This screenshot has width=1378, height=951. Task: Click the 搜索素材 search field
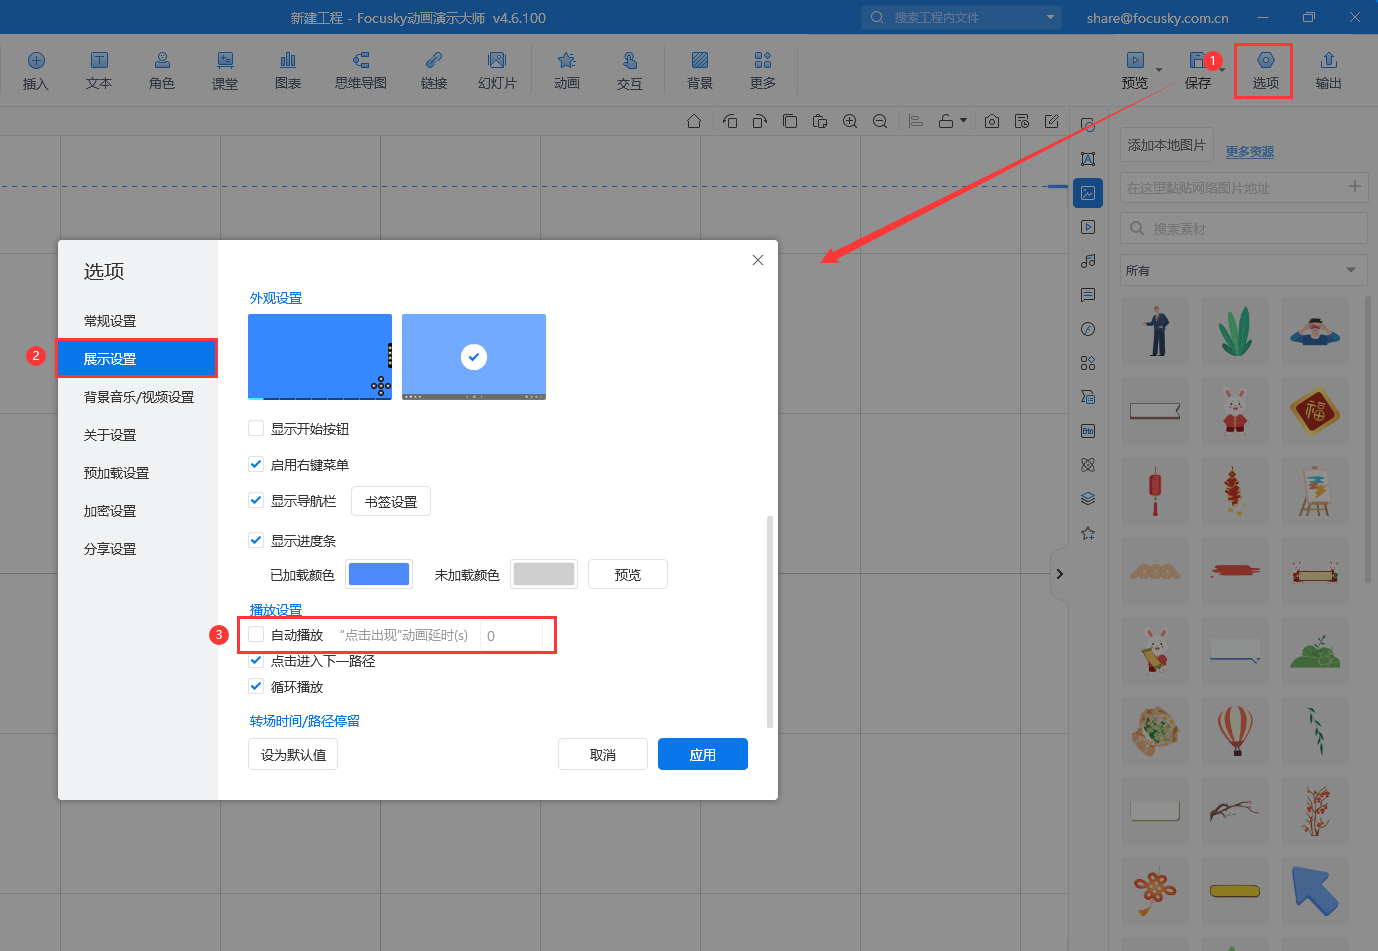pyautogui.click(x=1245, y=229)
